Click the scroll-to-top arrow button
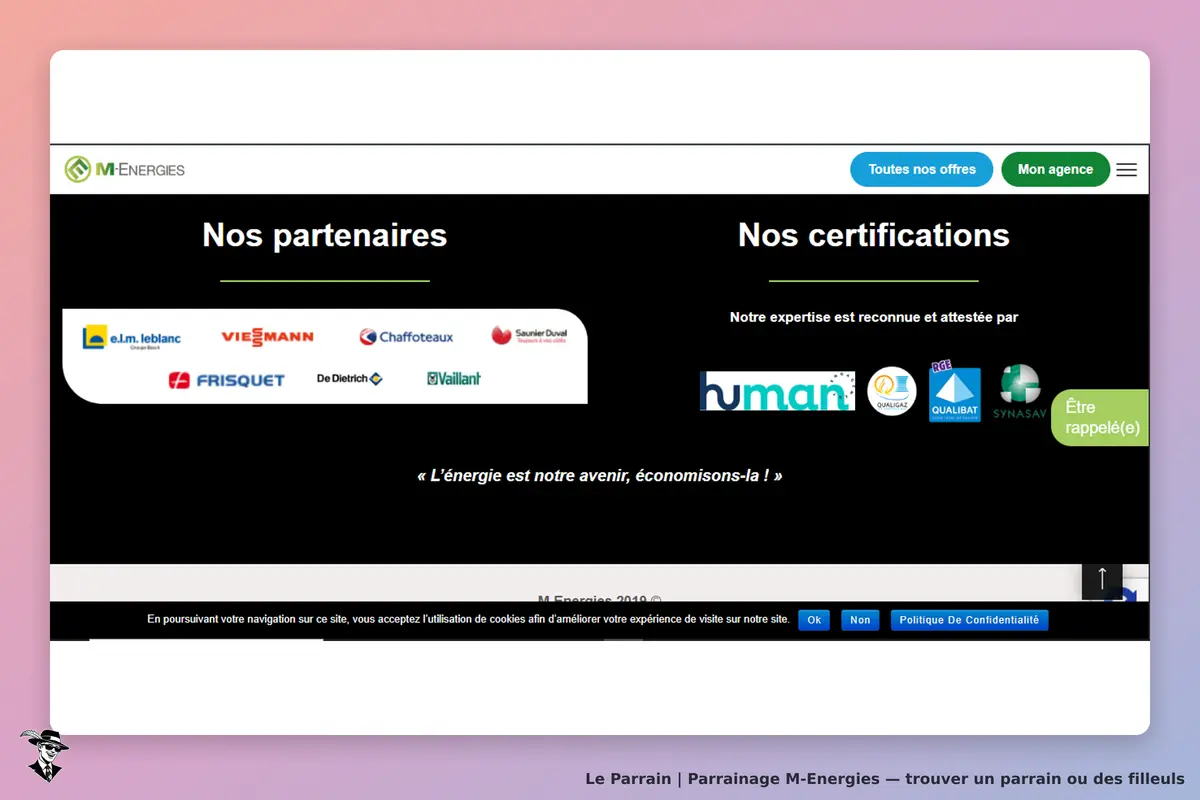This screenshot has width=1200, height=800. (1102, 580)
